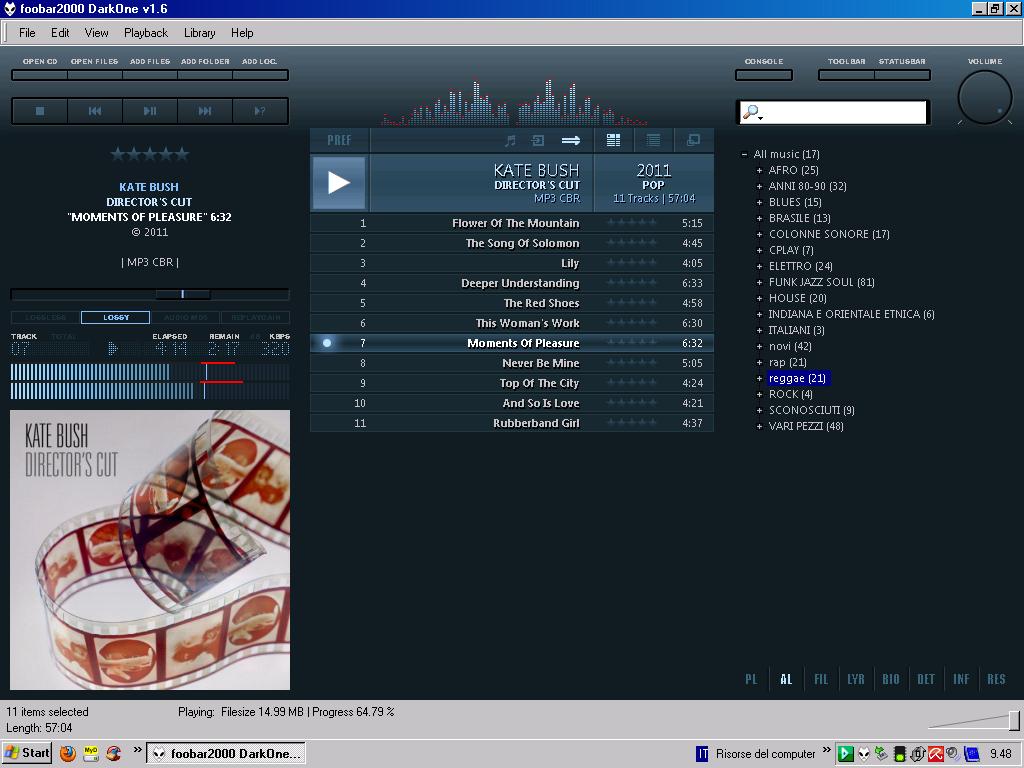Screen dimensions: 1024x768
Task: Click the foobar2000 alien icon in the system tray
Action: 863,754
